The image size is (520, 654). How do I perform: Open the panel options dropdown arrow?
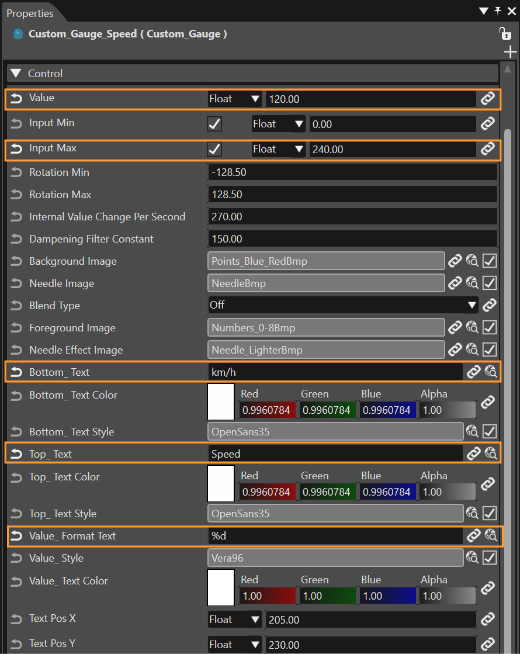tap(484, 11)
